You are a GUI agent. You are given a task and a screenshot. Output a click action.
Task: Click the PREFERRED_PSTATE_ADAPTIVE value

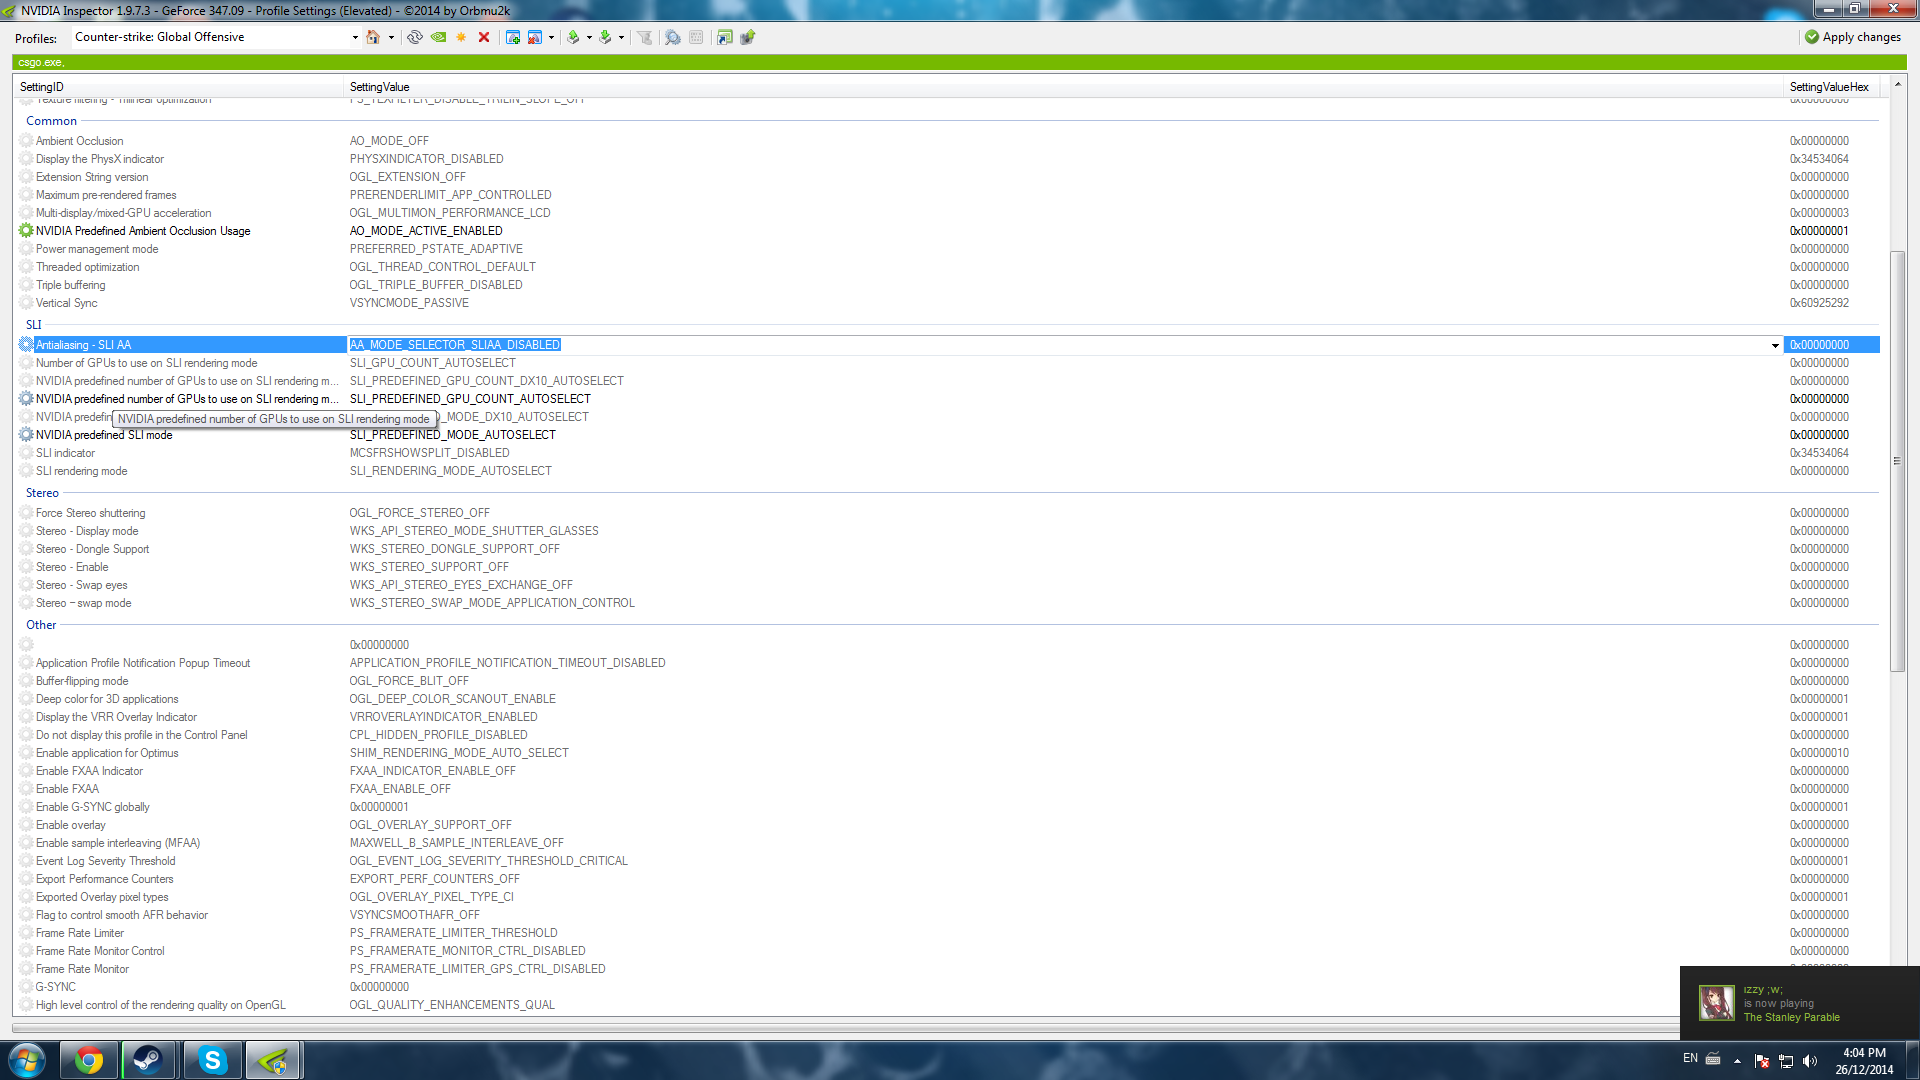436,249
